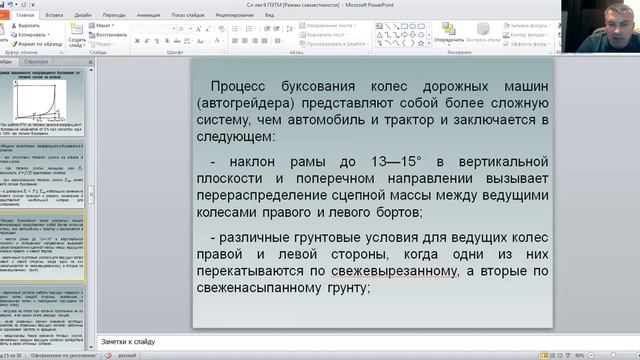The height and width of the screenshot is (360, 640).
Task: Select the text box shape in shapes gallery
Action: [x=379, y=27]
